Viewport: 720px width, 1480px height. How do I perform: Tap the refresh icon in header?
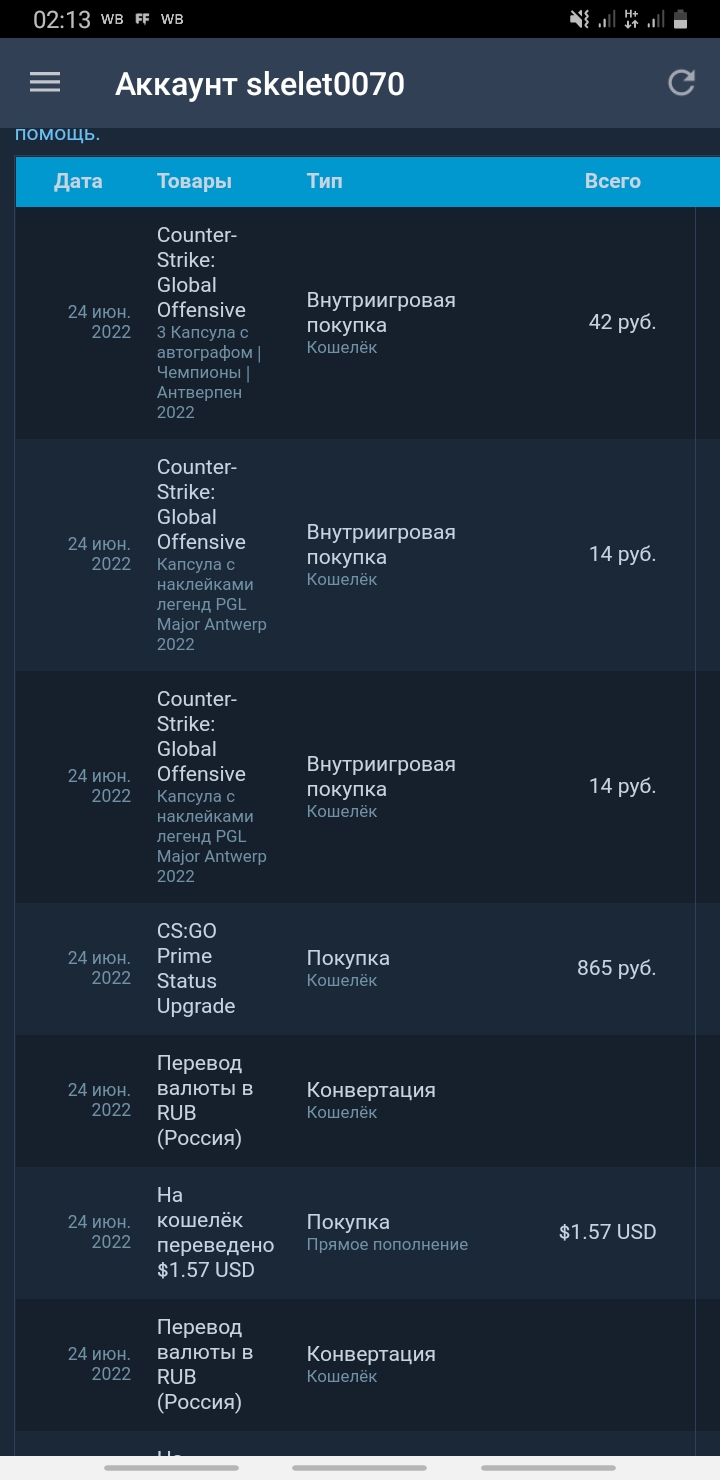681,83
